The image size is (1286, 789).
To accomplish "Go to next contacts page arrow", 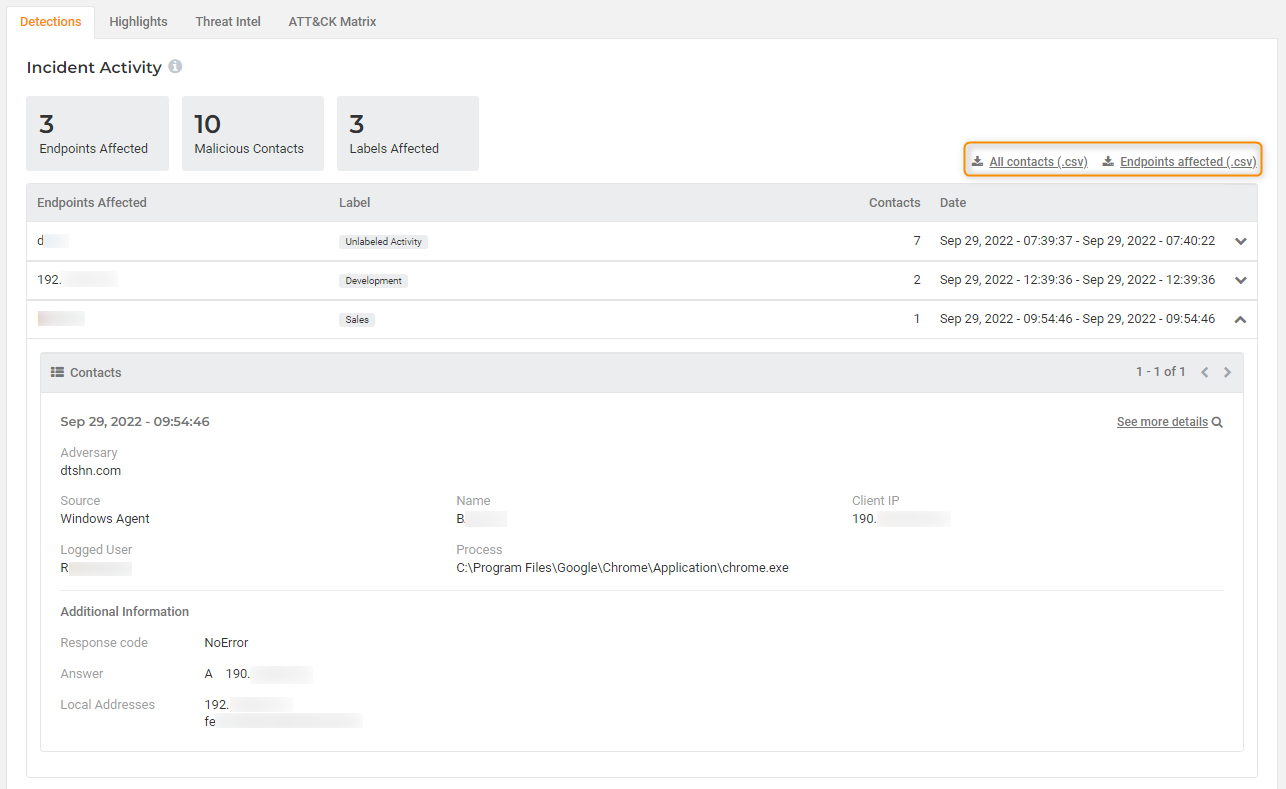I will click(1227, 372).
